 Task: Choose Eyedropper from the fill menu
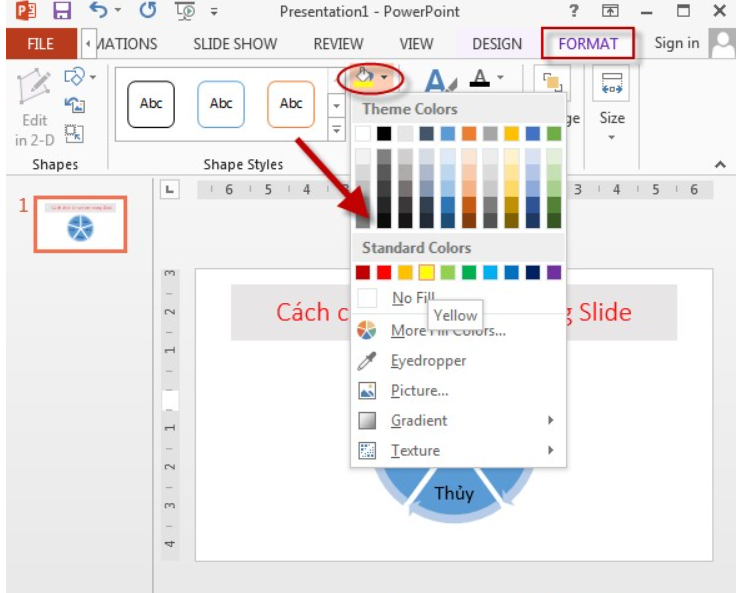(x=428, y=361)
